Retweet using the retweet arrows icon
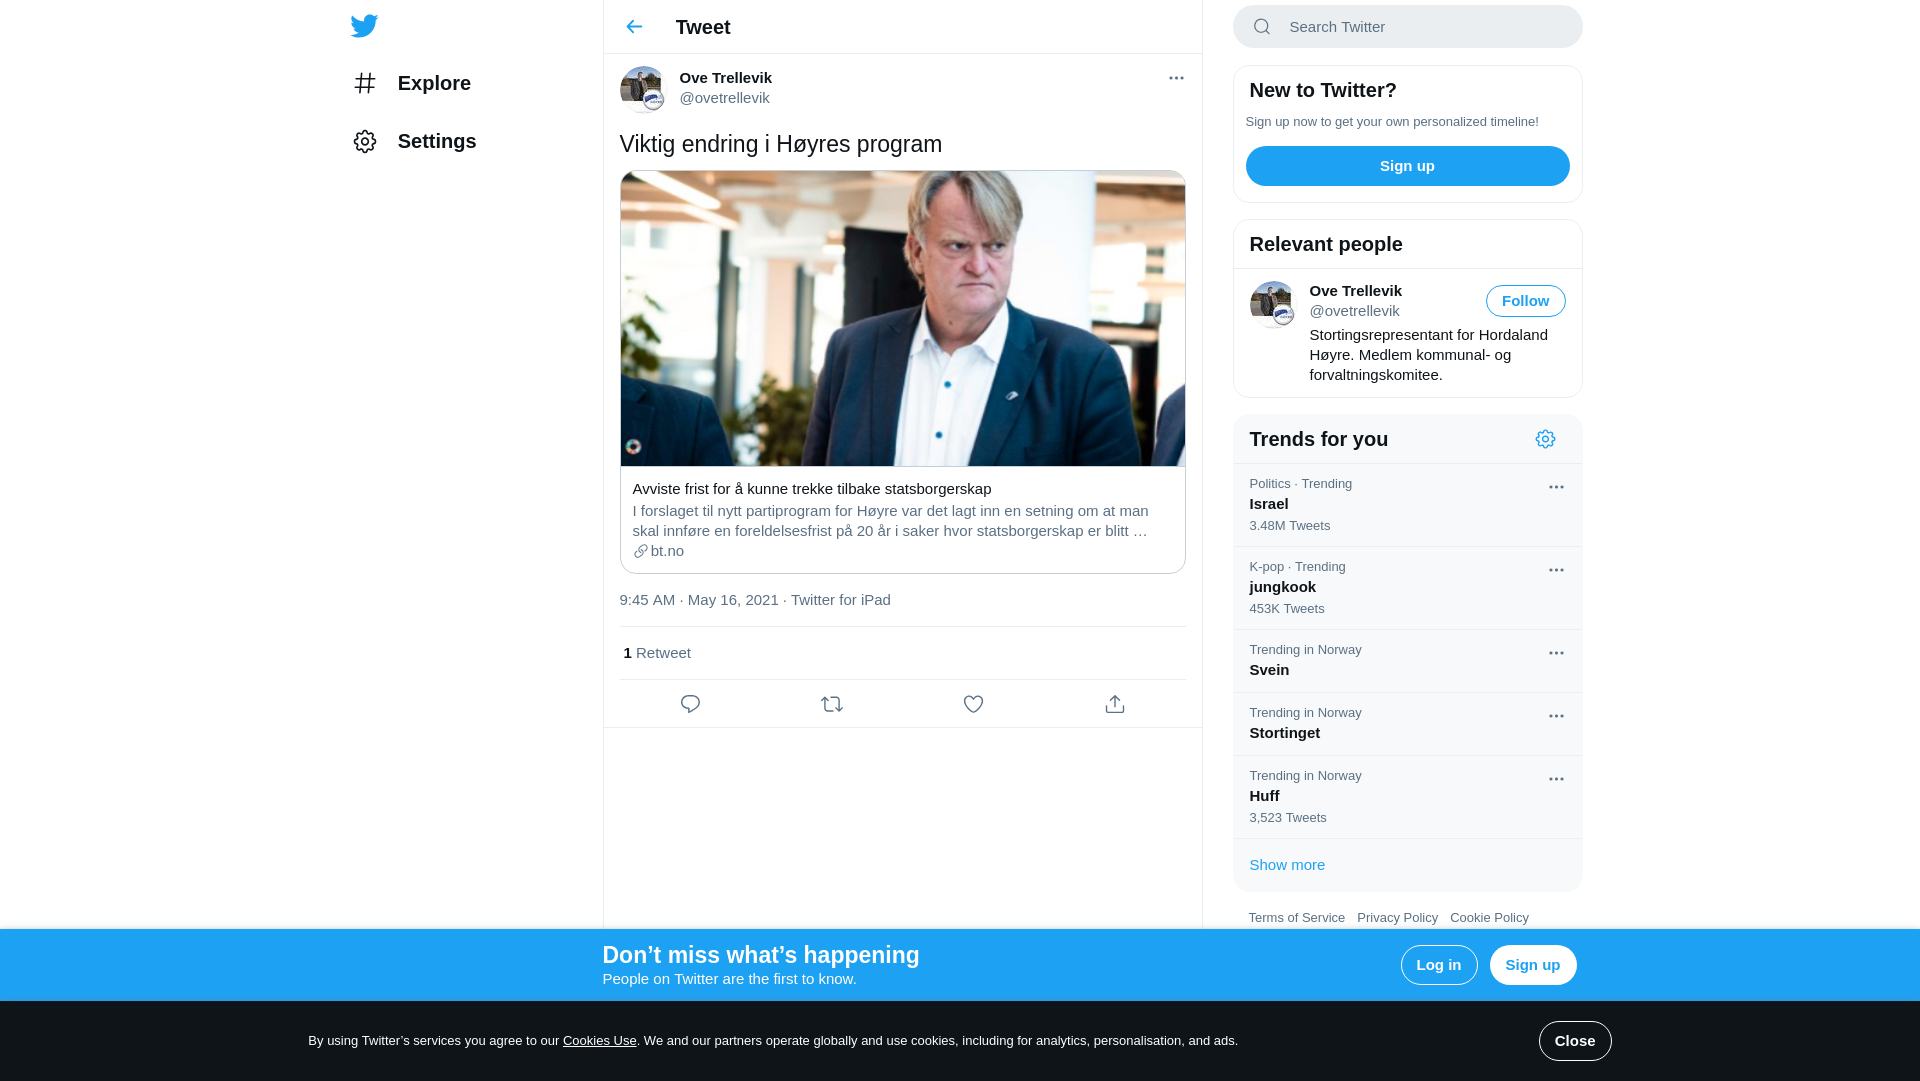This screenshot has height=1081, width=1920. tap(832, 704)
